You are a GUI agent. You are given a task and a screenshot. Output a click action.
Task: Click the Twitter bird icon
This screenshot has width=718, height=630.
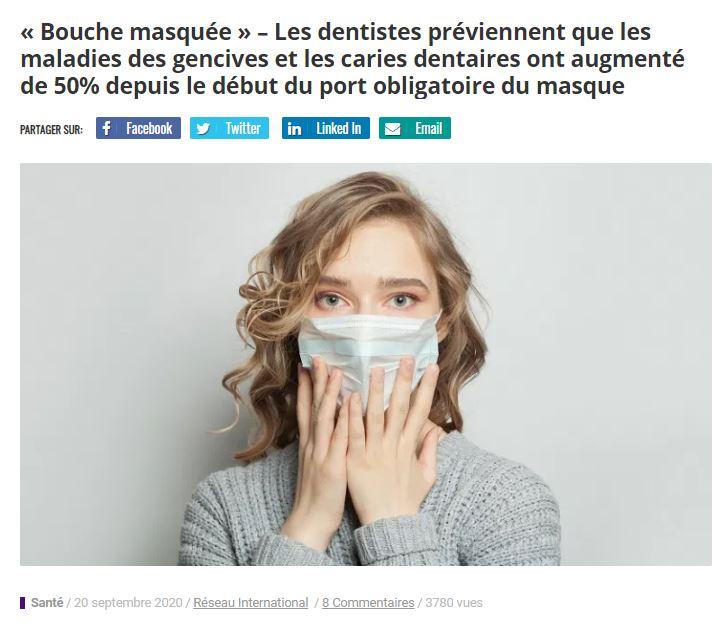coord(202,129)
